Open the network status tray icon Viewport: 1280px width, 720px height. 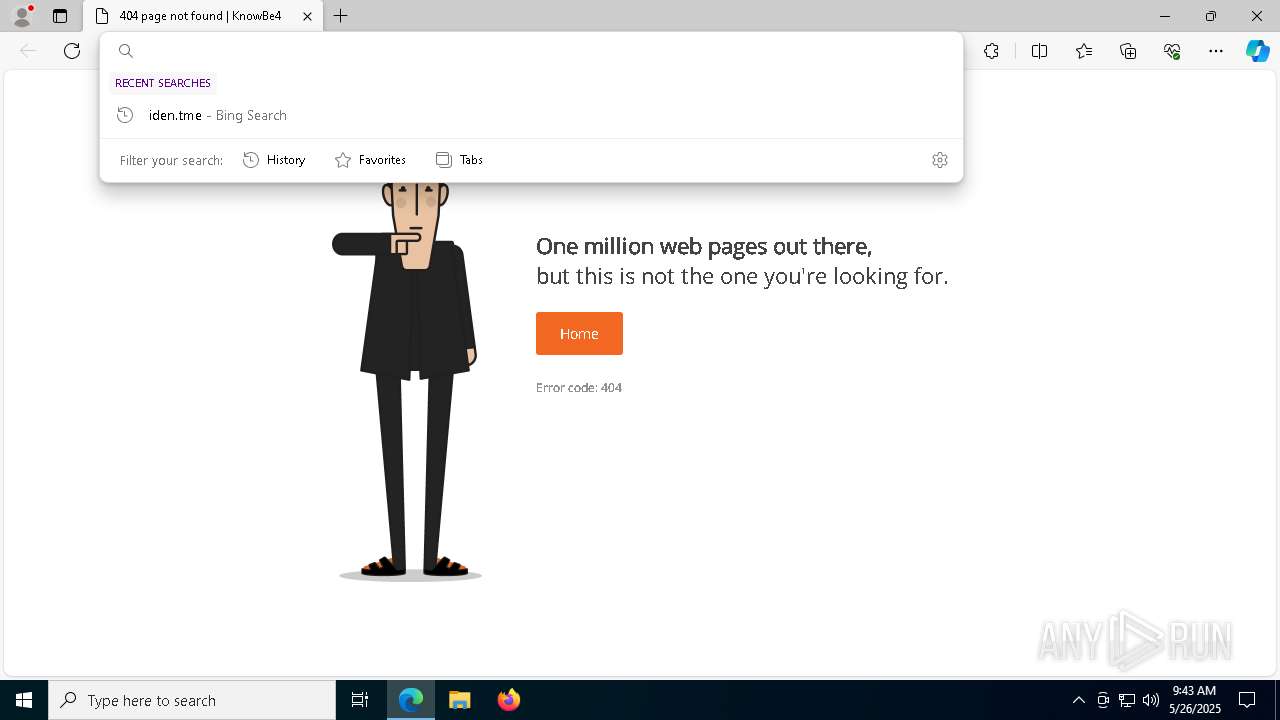tap(1127, 700)
